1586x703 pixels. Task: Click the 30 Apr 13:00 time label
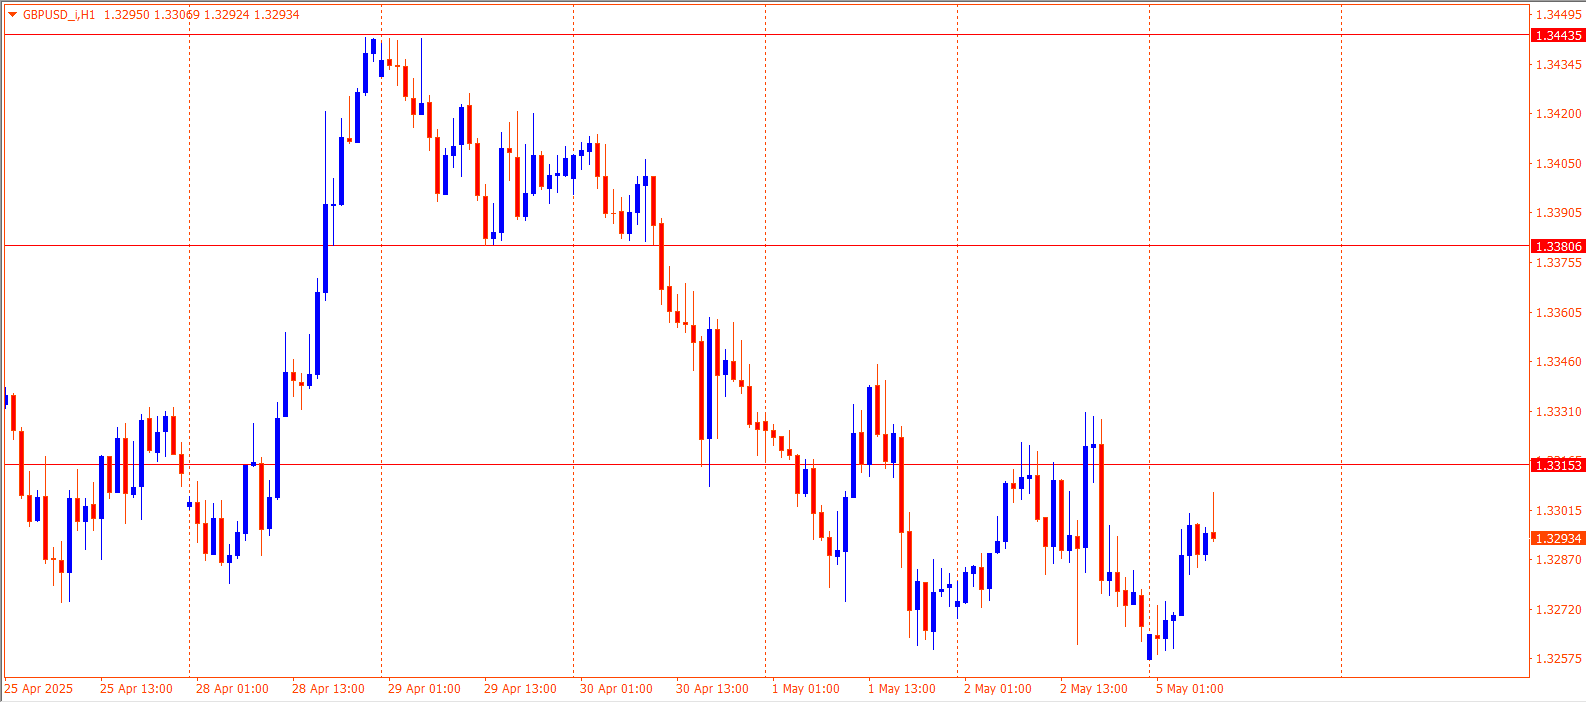pos(712,689)
